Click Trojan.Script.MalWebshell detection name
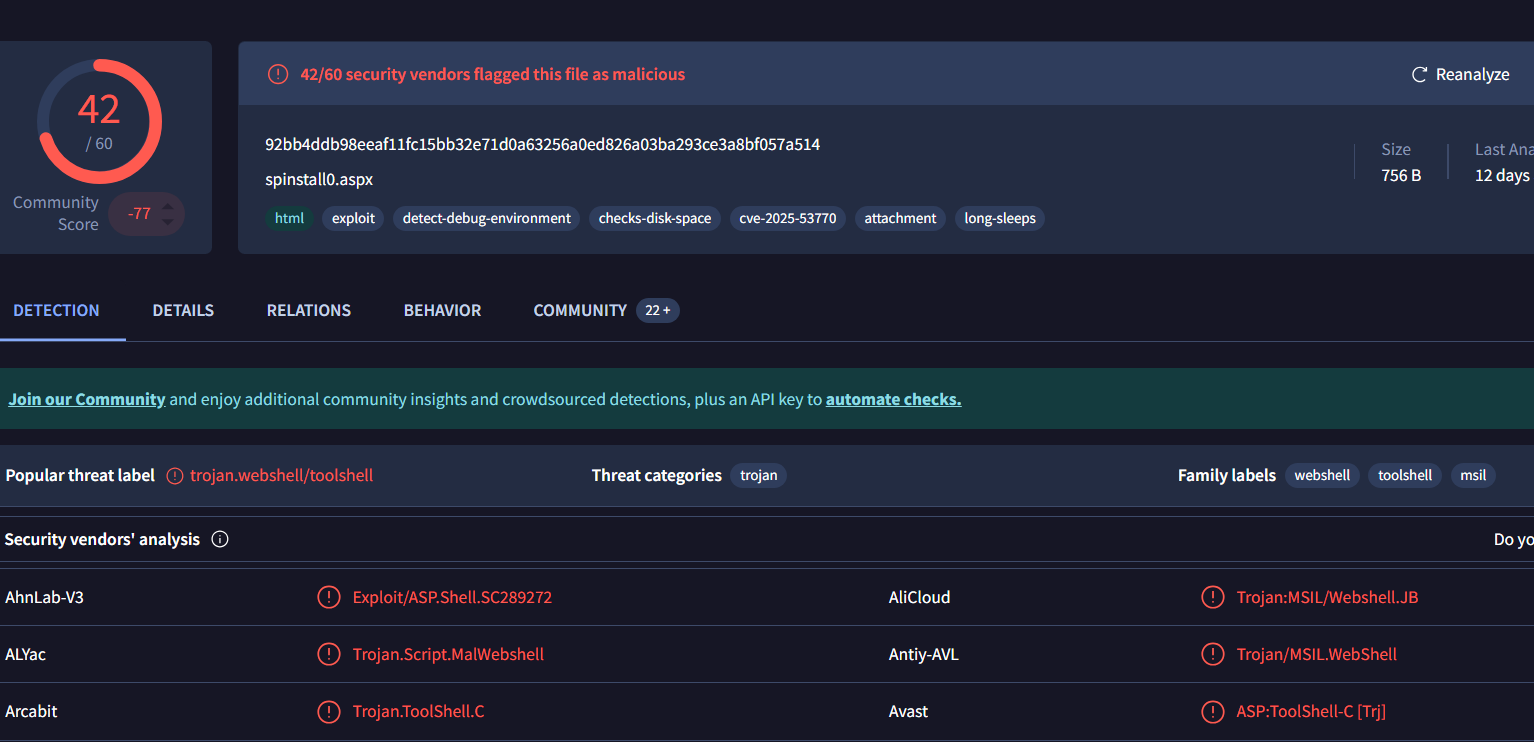The image size is (1534, 742). point(448,655)
